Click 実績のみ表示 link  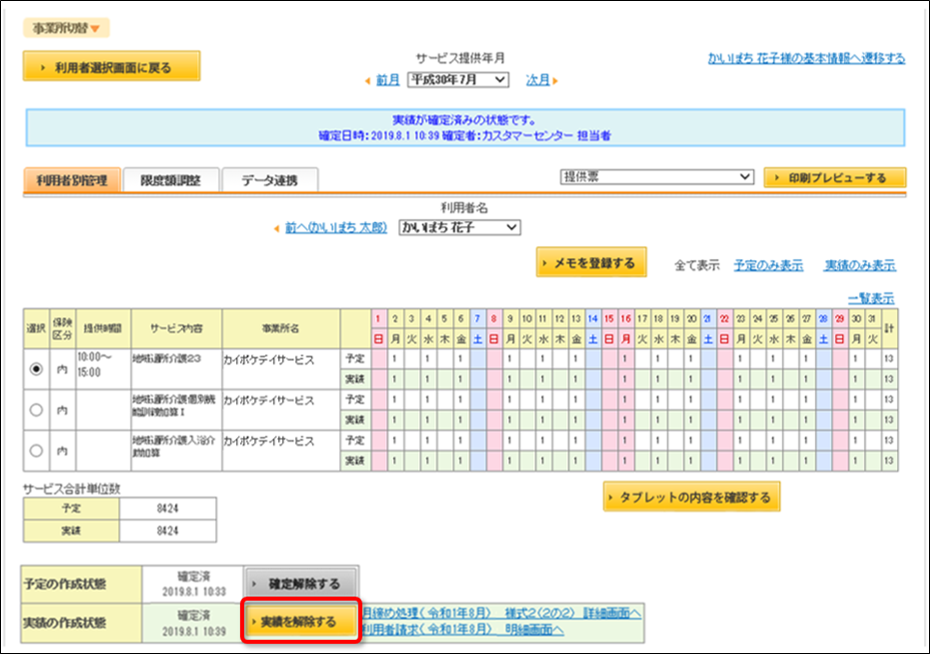860,265
